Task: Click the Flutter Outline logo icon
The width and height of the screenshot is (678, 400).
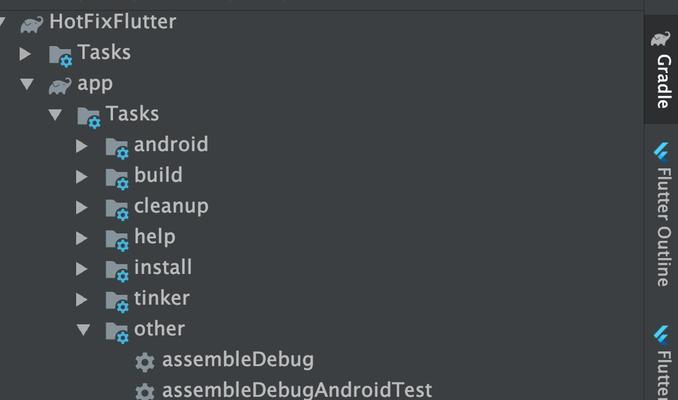Action: 661,151
